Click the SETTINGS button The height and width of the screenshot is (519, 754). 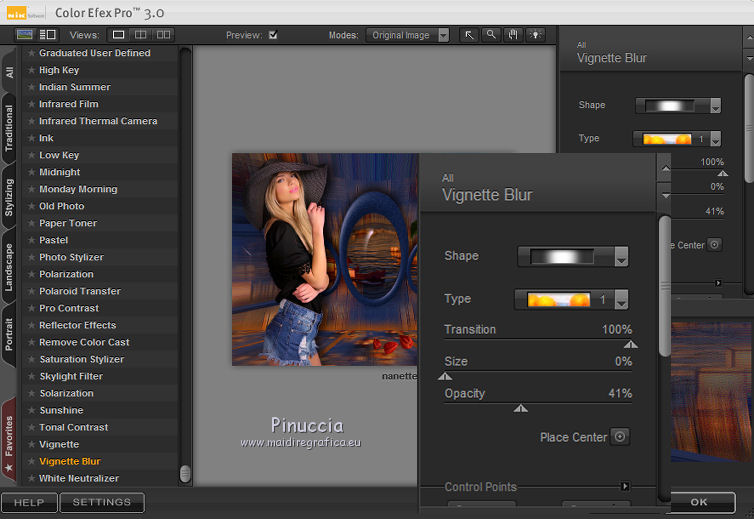[101, 502]
